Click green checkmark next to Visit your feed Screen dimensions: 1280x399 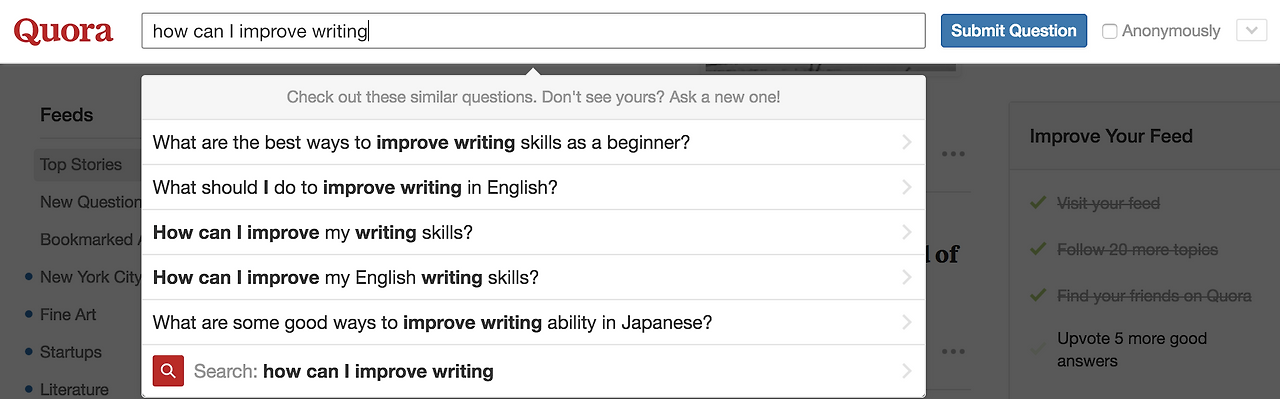click(1038, 203)
